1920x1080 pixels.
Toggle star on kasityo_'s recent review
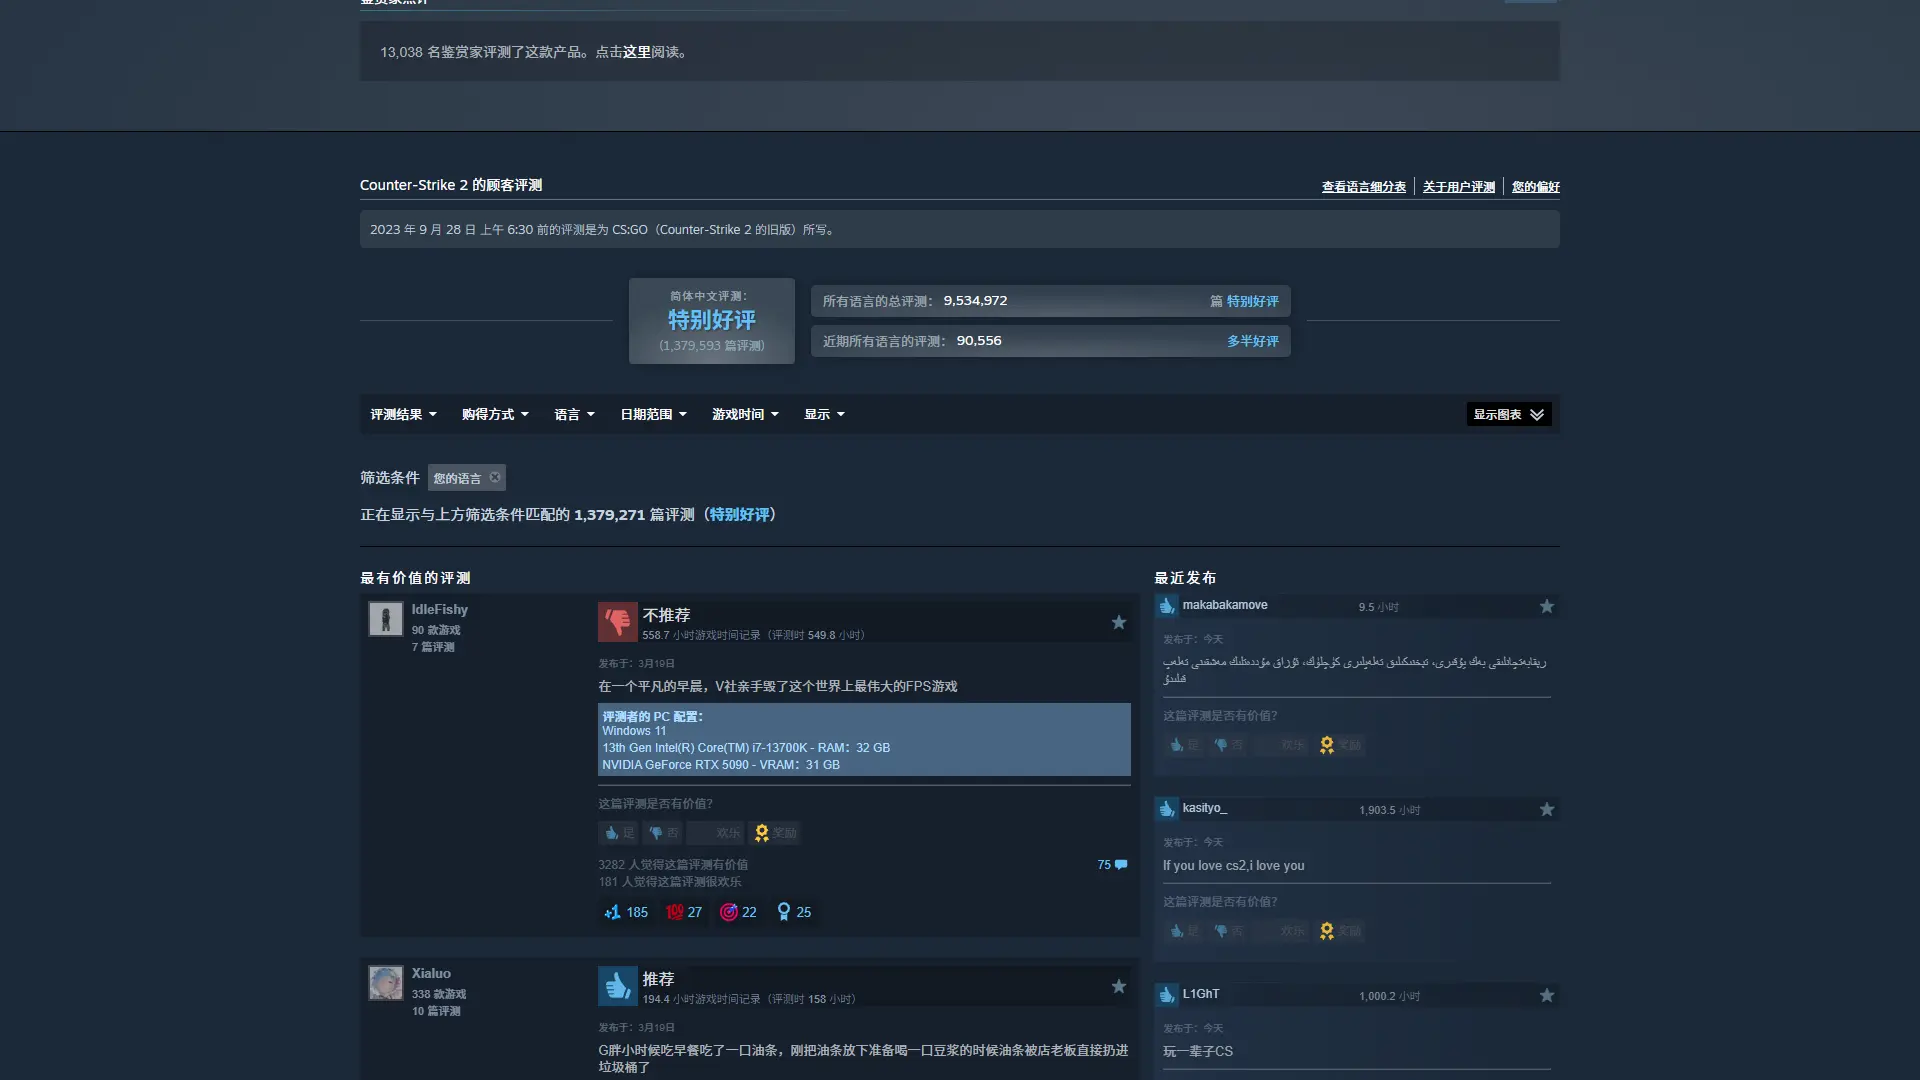point(1547,810)
